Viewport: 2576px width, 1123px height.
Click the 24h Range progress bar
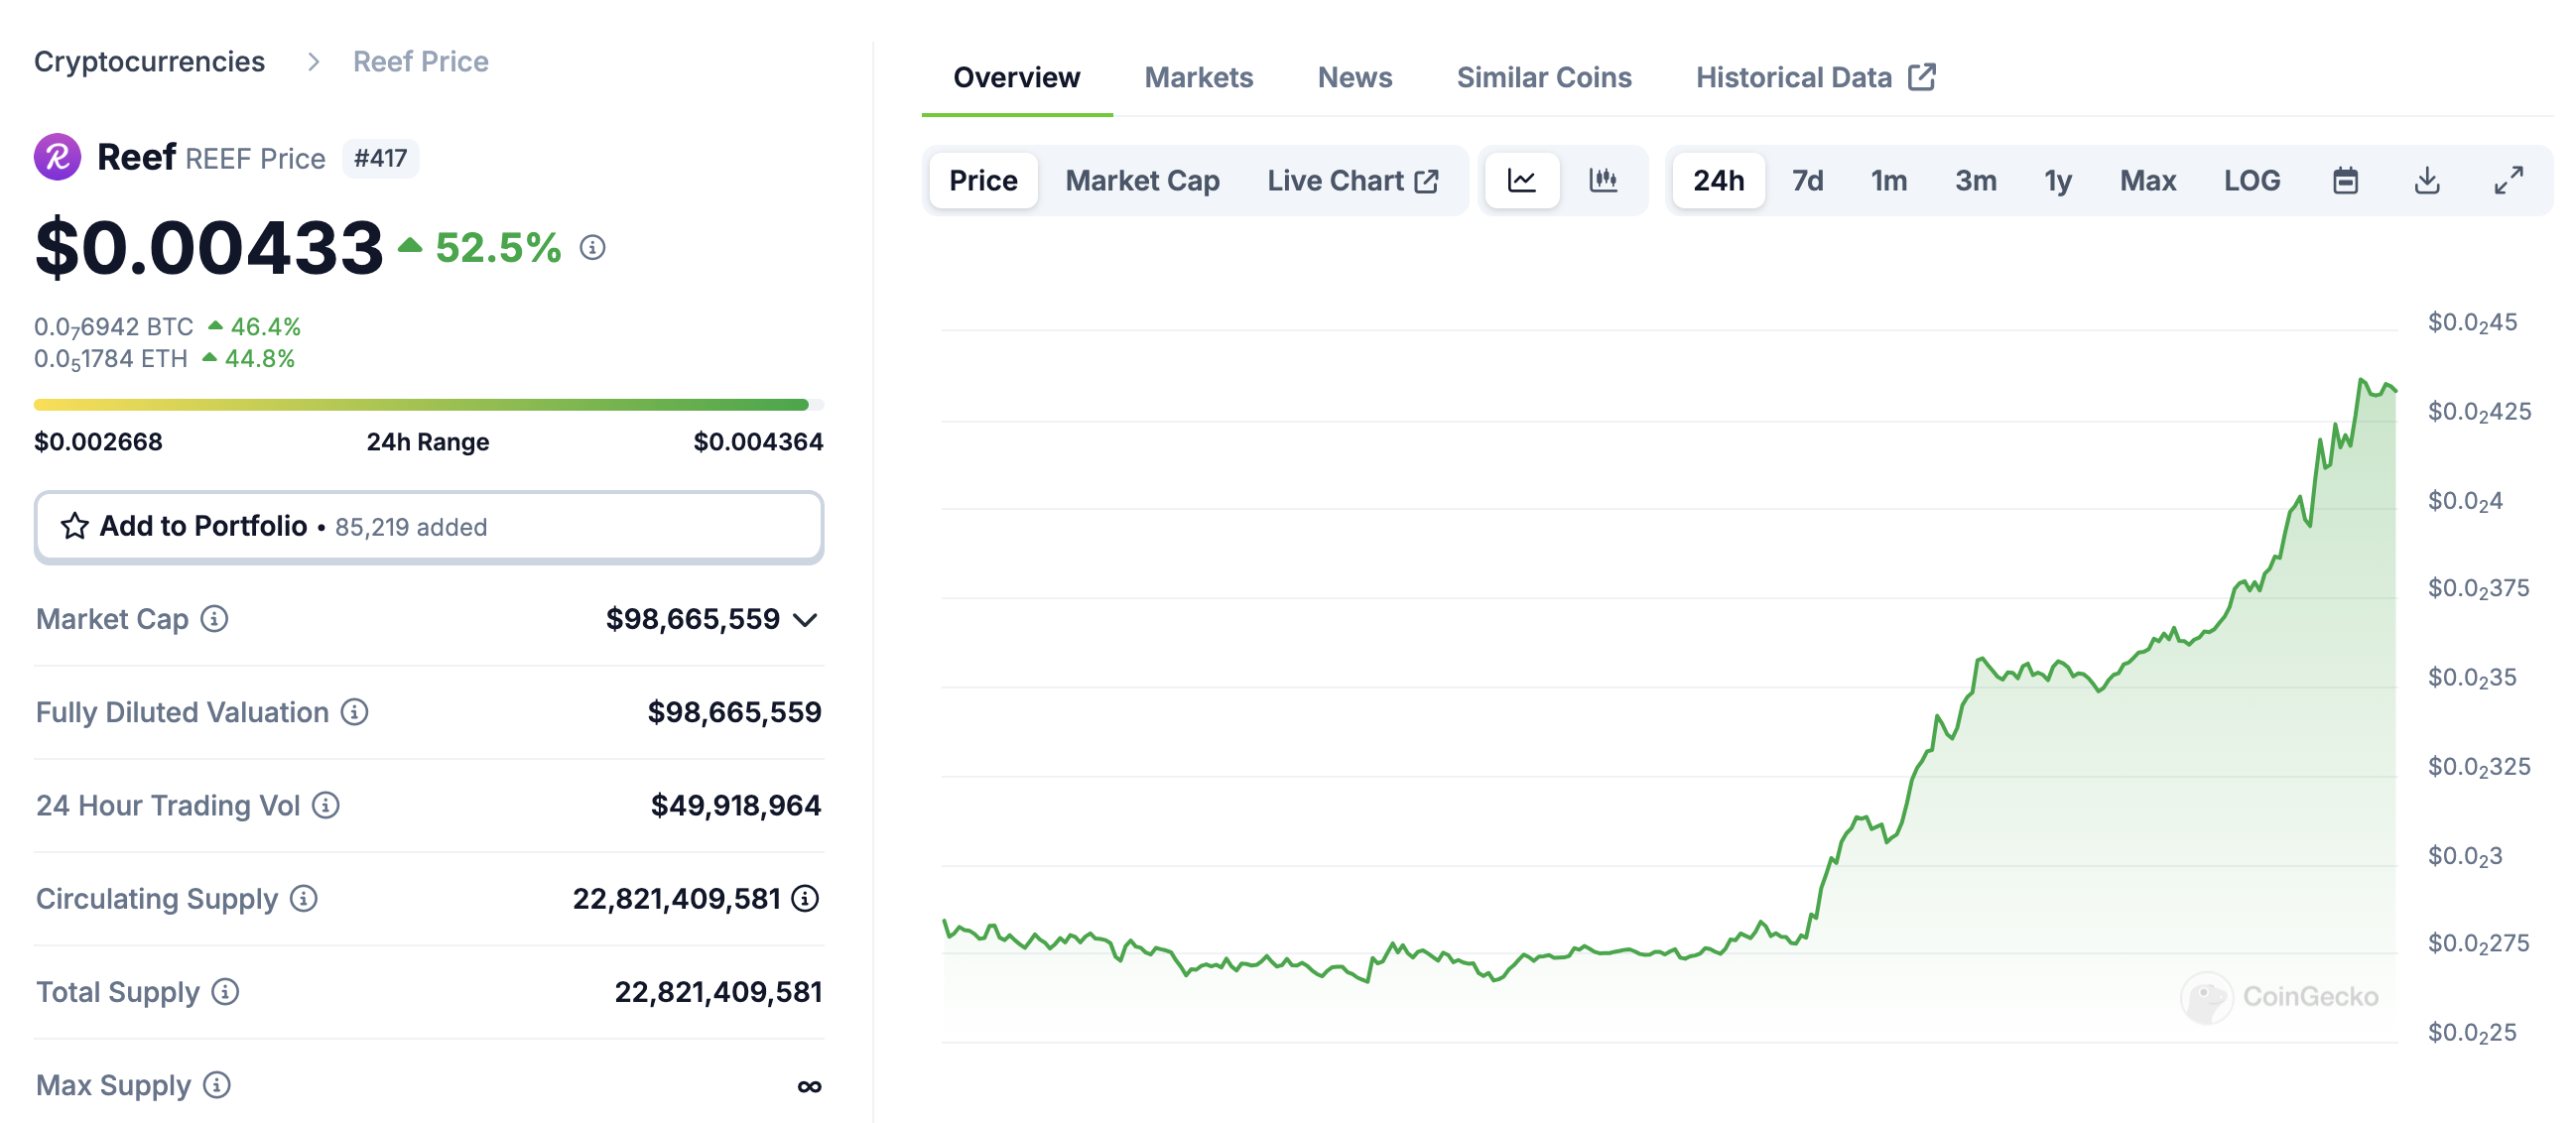pyautogui.click(x=428, y=405)
